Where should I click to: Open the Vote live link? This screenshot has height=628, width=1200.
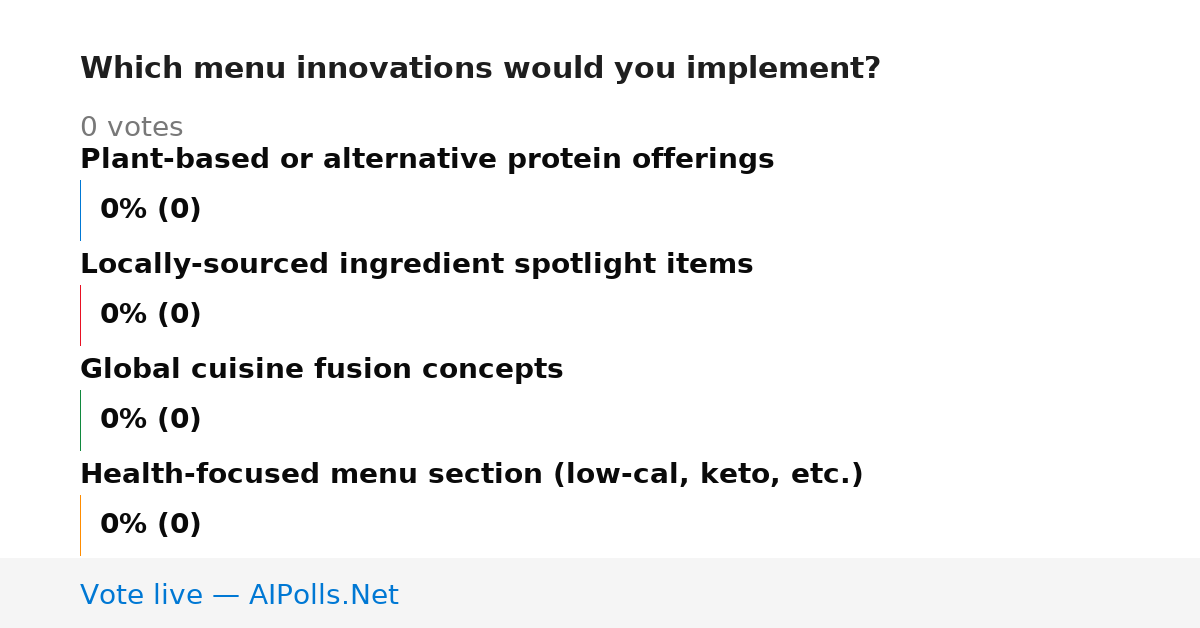239,596
